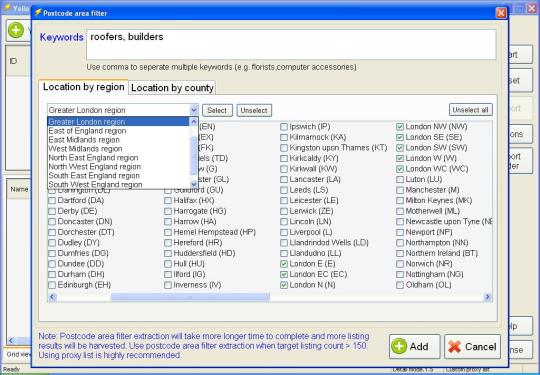
Task: Check the Newport (NP) checkbox
Action: click(400, 232)
